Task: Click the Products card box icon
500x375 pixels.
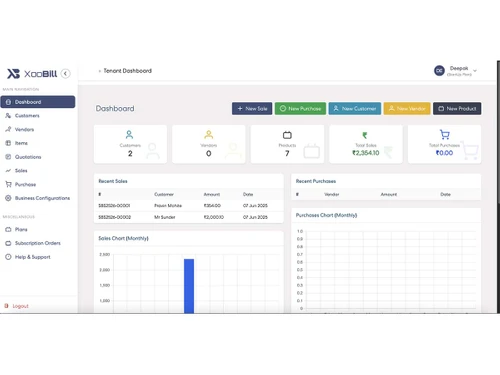Action: pos(287,135)
